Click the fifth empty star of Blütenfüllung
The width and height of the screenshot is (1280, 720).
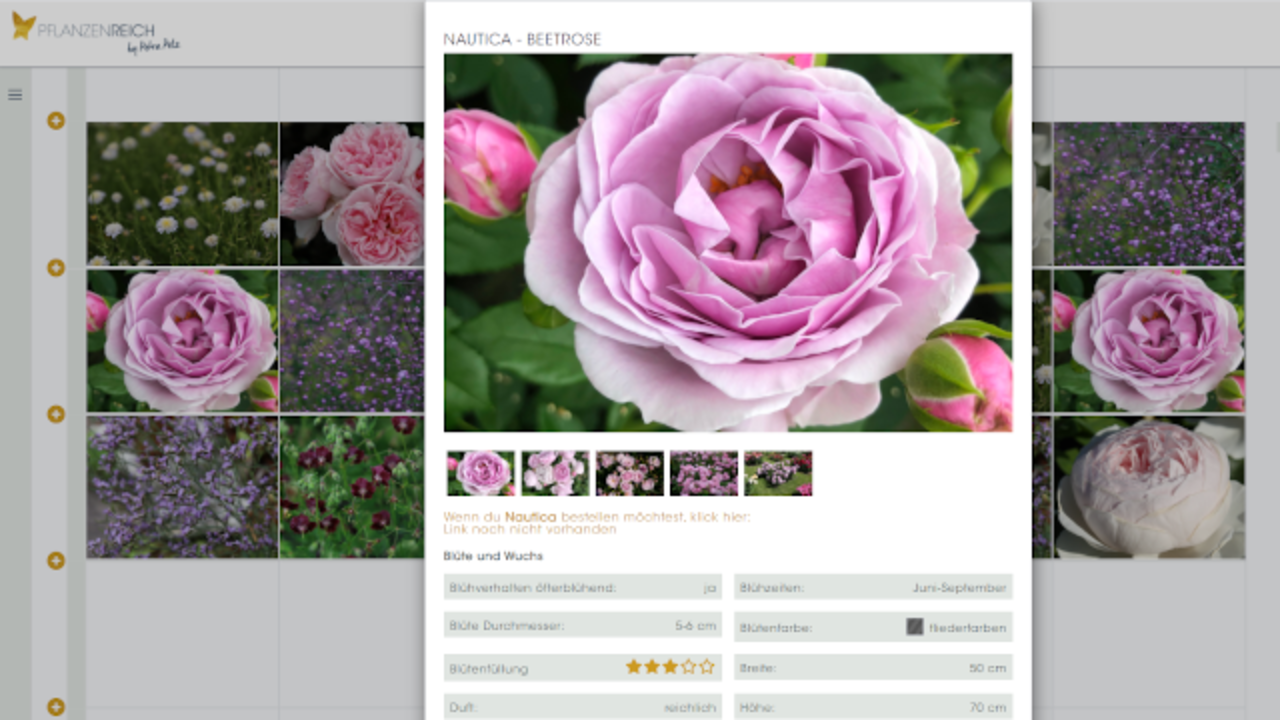tap(707, 666)
